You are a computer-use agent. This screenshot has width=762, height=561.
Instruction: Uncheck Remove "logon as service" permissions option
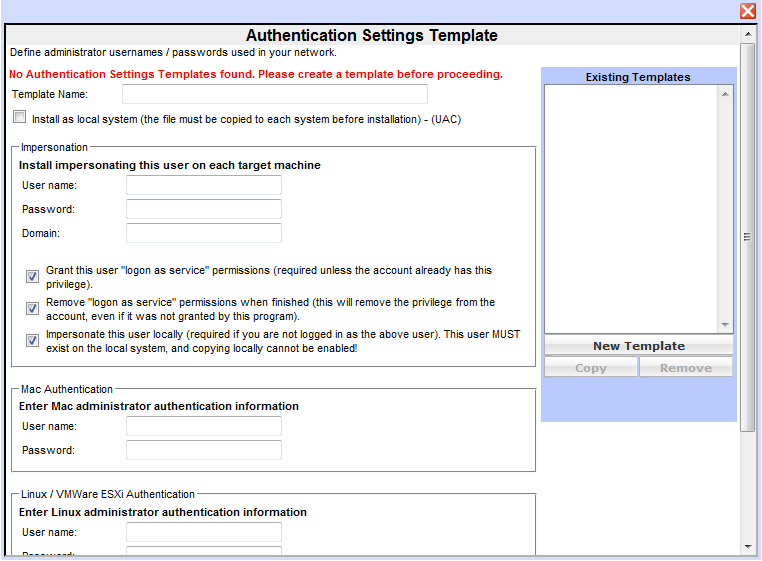33,308
